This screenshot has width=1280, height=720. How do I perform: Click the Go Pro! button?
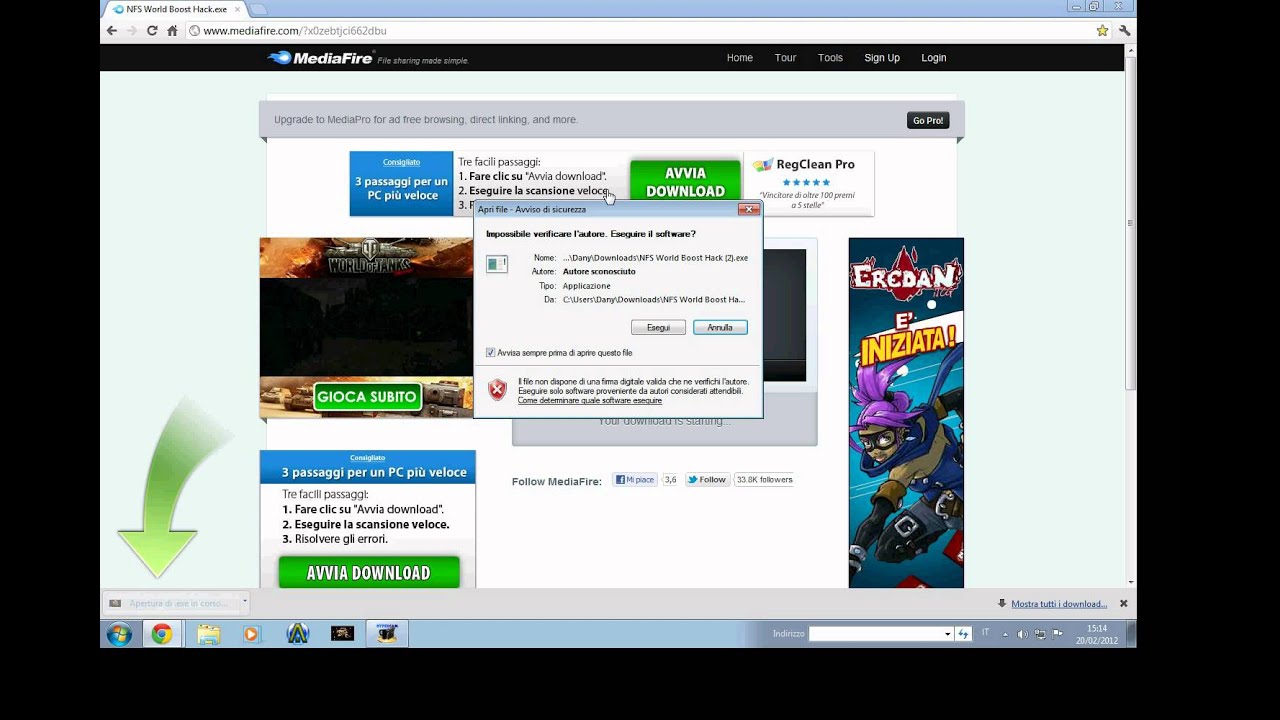coord(927,120)
